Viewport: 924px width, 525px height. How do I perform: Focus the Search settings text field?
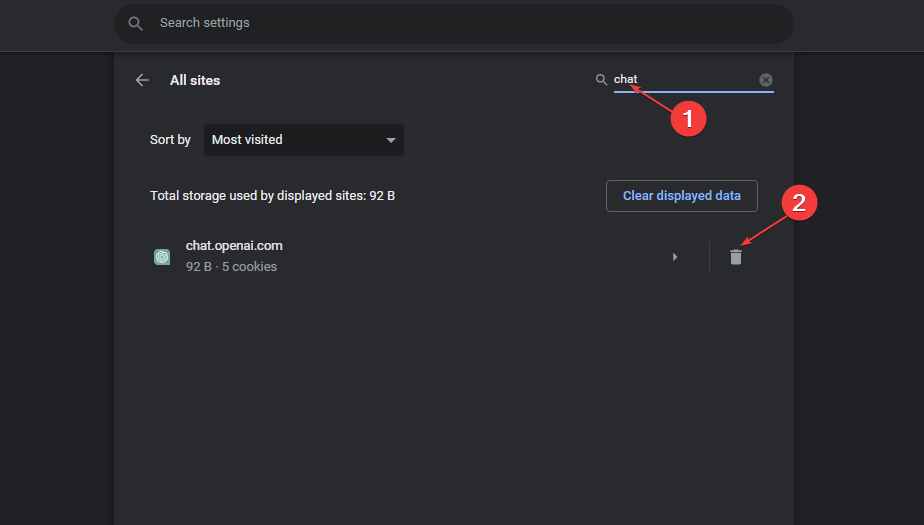pyautogui.click(x=450, y=23)
